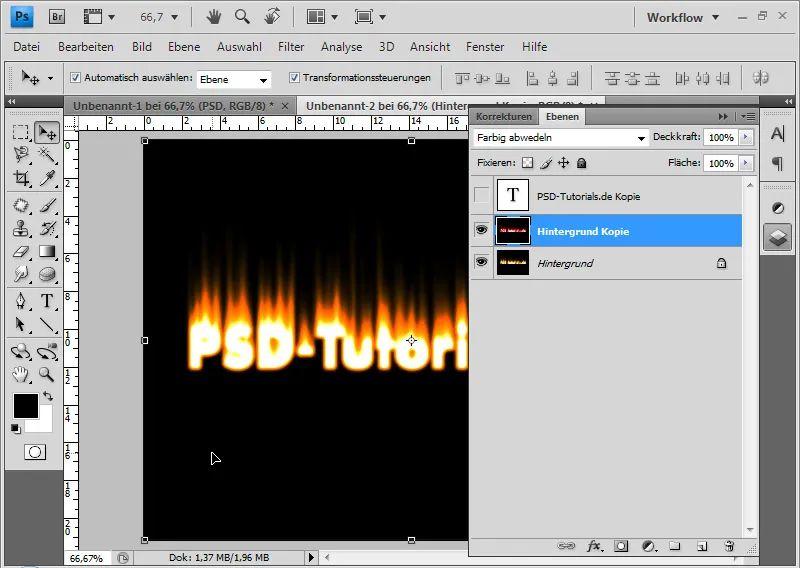Select the History Brush tool
The width and height of the screenshot is (800, 568).
tap(47, 229)
